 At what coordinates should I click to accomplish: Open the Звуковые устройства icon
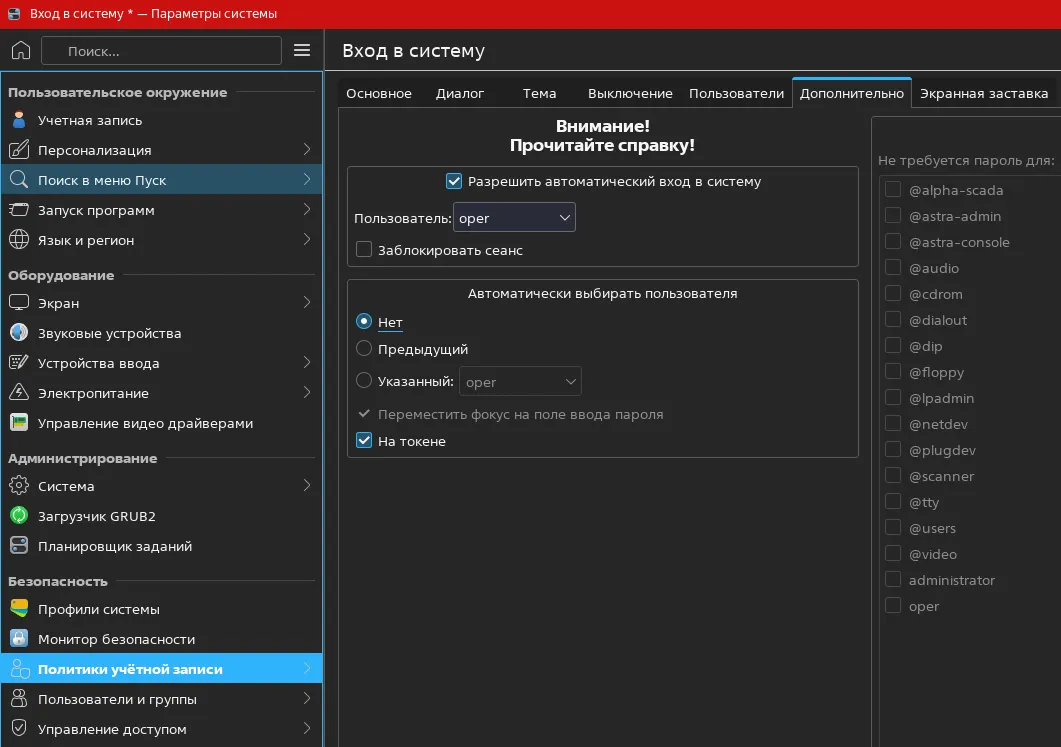pos(19,333)
